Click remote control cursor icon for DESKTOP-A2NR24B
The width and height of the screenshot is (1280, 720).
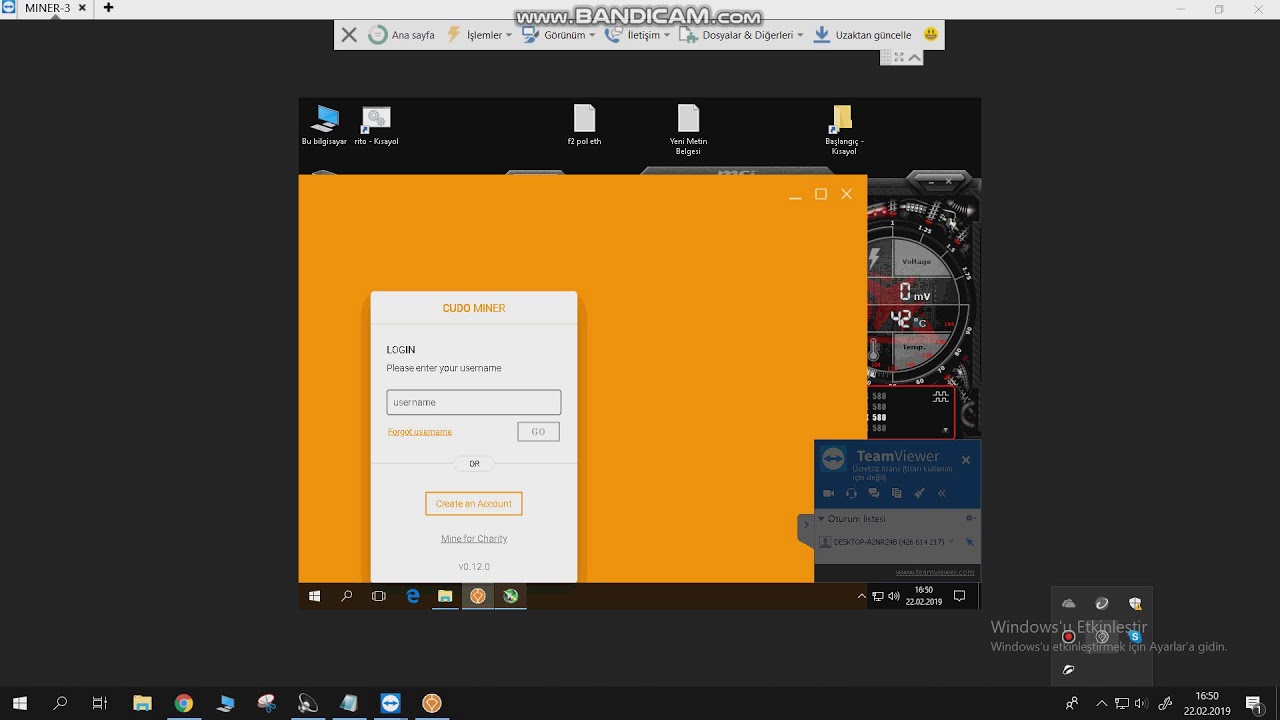tap(969, 542)
